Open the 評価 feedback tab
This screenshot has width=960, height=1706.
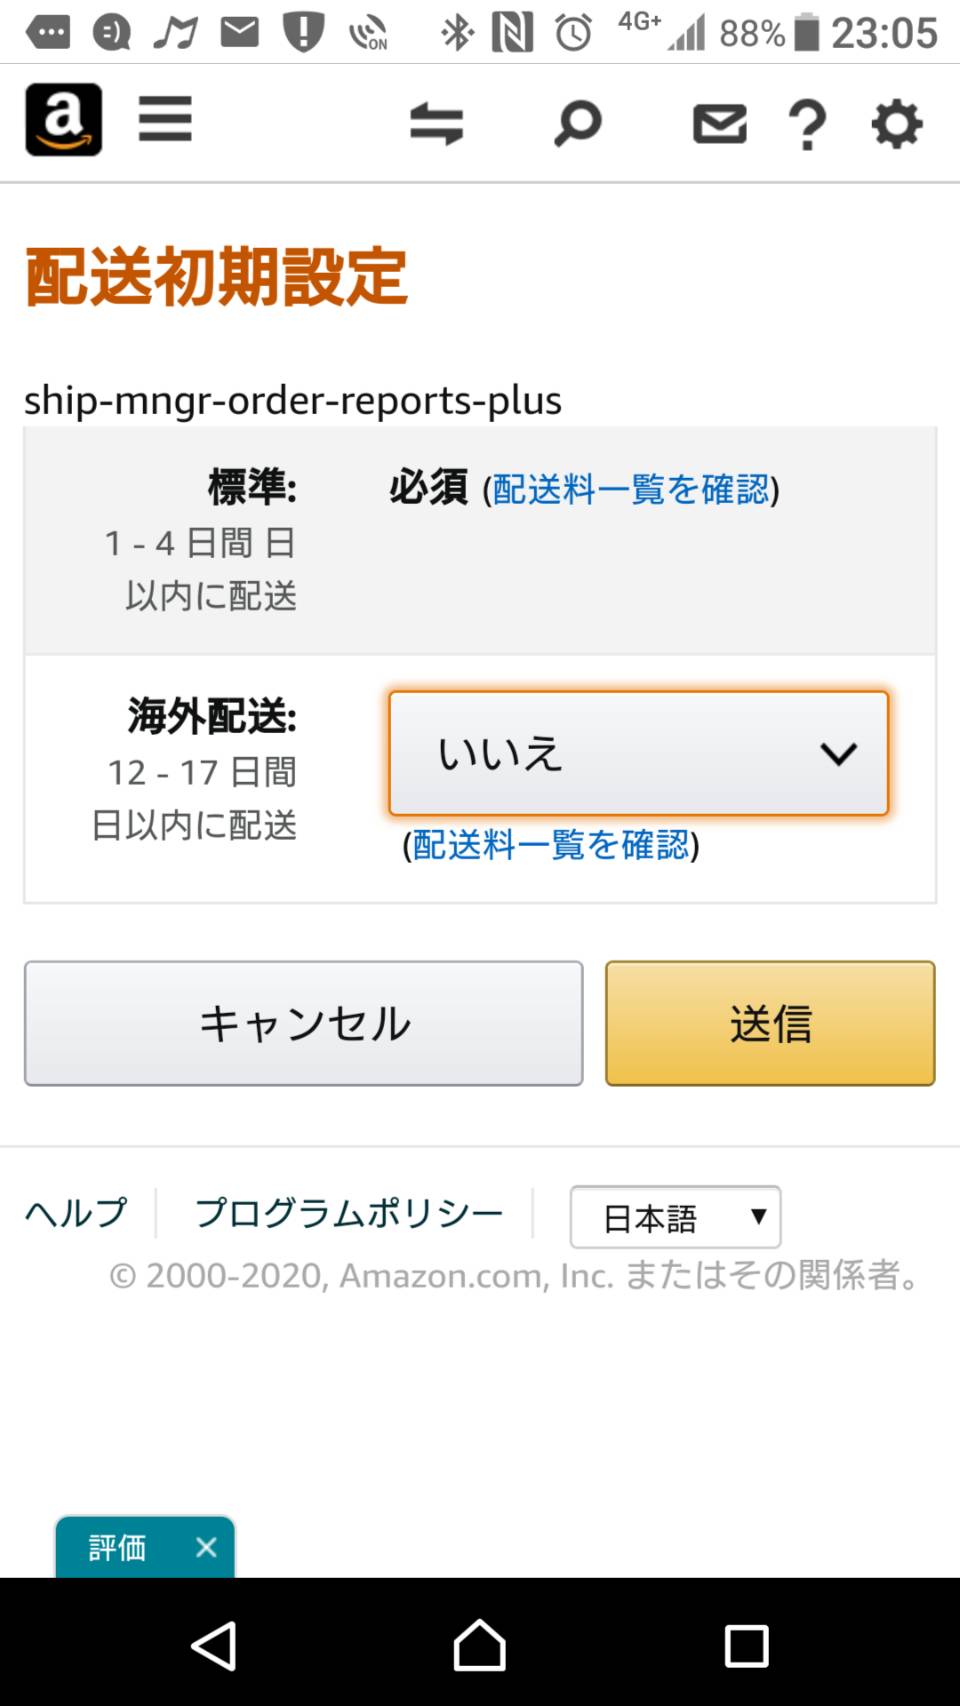click(118, 1548)
